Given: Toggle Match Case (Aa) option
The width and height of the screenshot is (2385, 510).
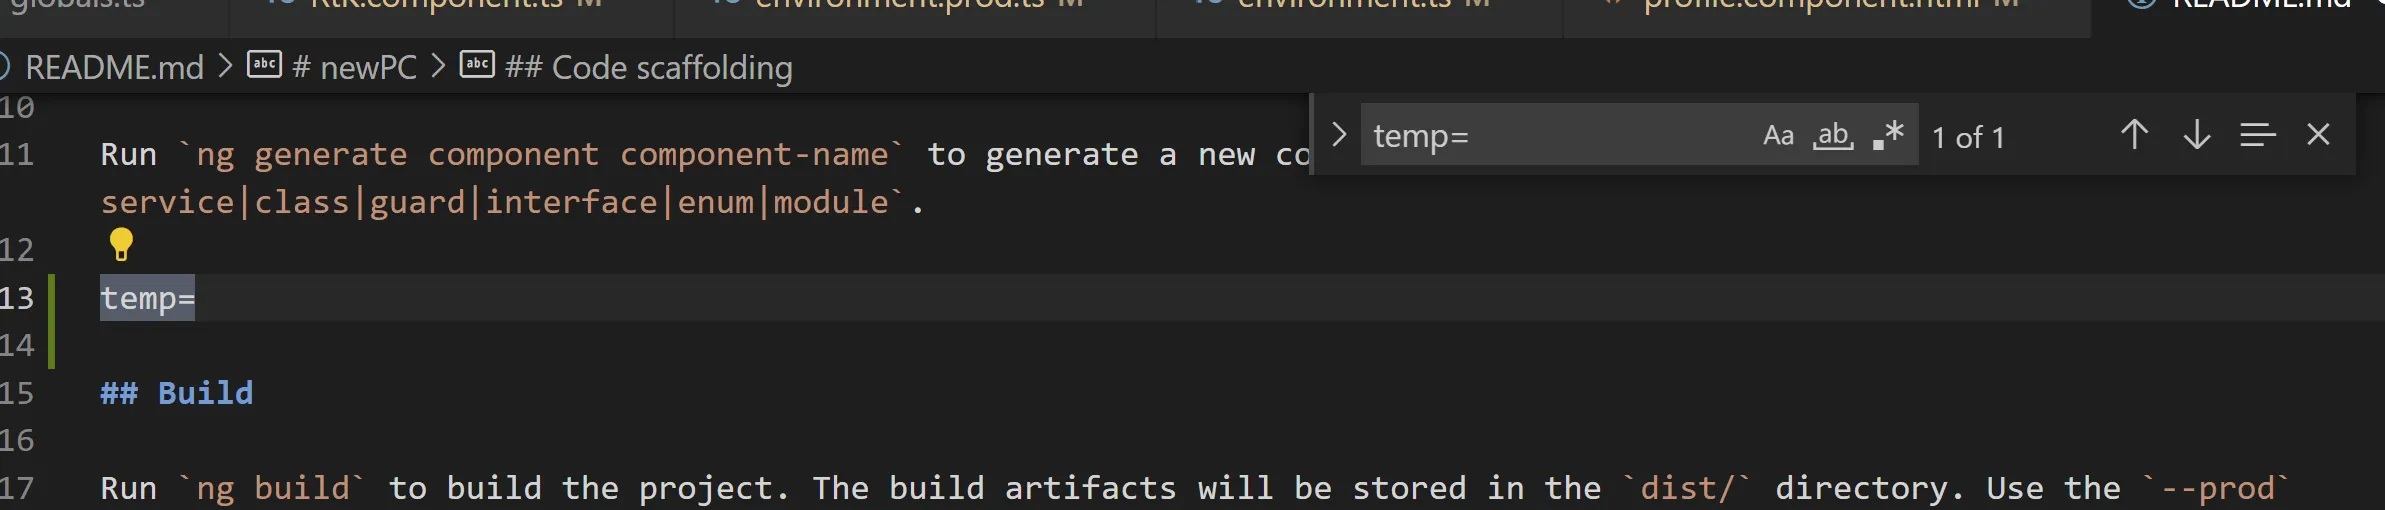Looking at the screenshot, I should (1778, 136).
